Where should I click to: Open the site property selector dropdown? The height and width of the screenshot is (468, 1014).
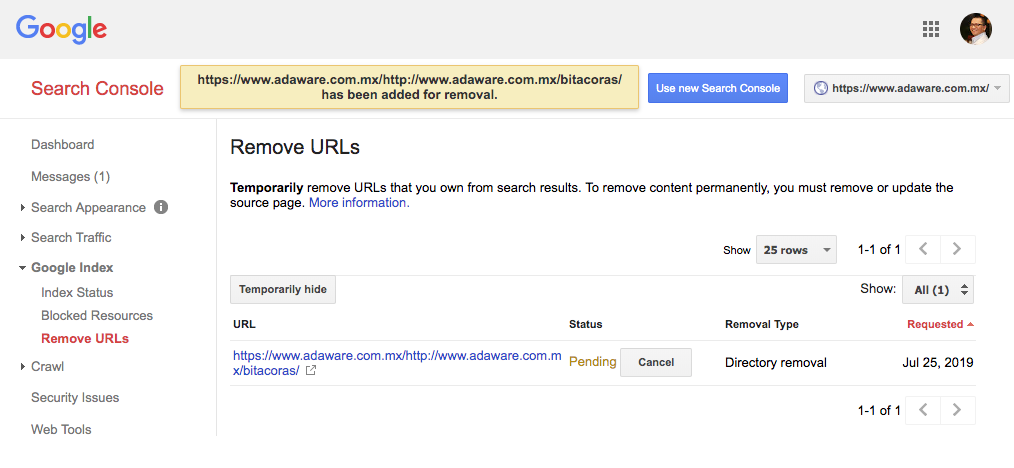pyautogui.click(x=906, y=88)
